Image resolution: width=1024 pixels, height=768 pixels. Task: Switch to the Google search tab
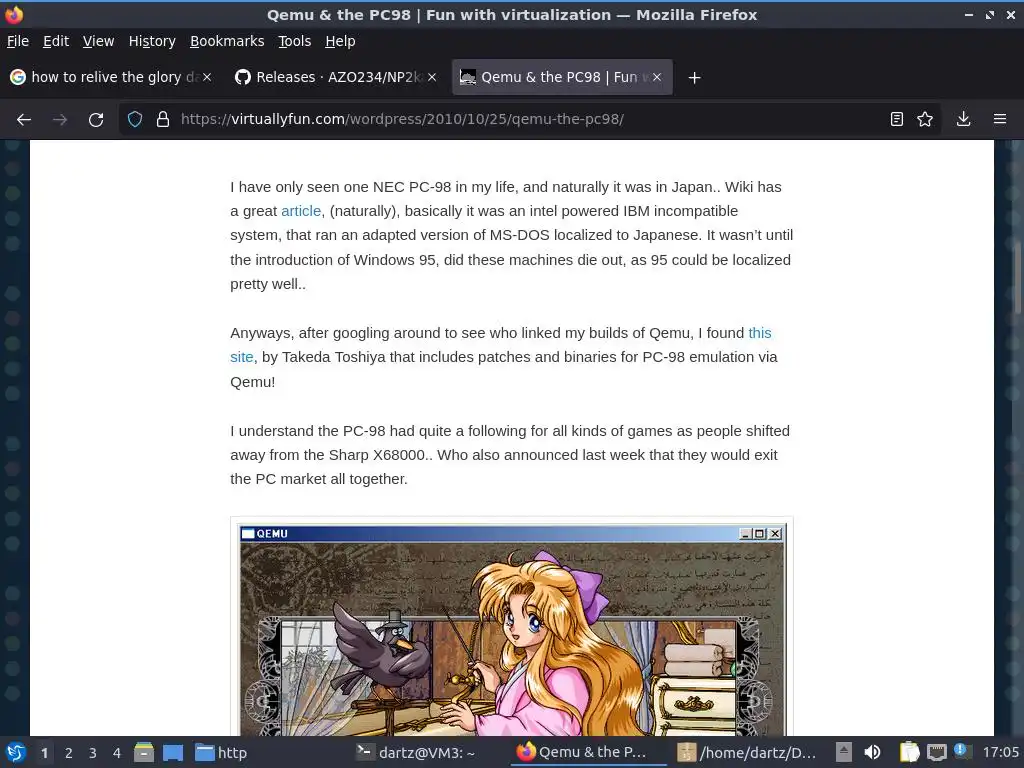pyautogui.click(x=104, y=77)
